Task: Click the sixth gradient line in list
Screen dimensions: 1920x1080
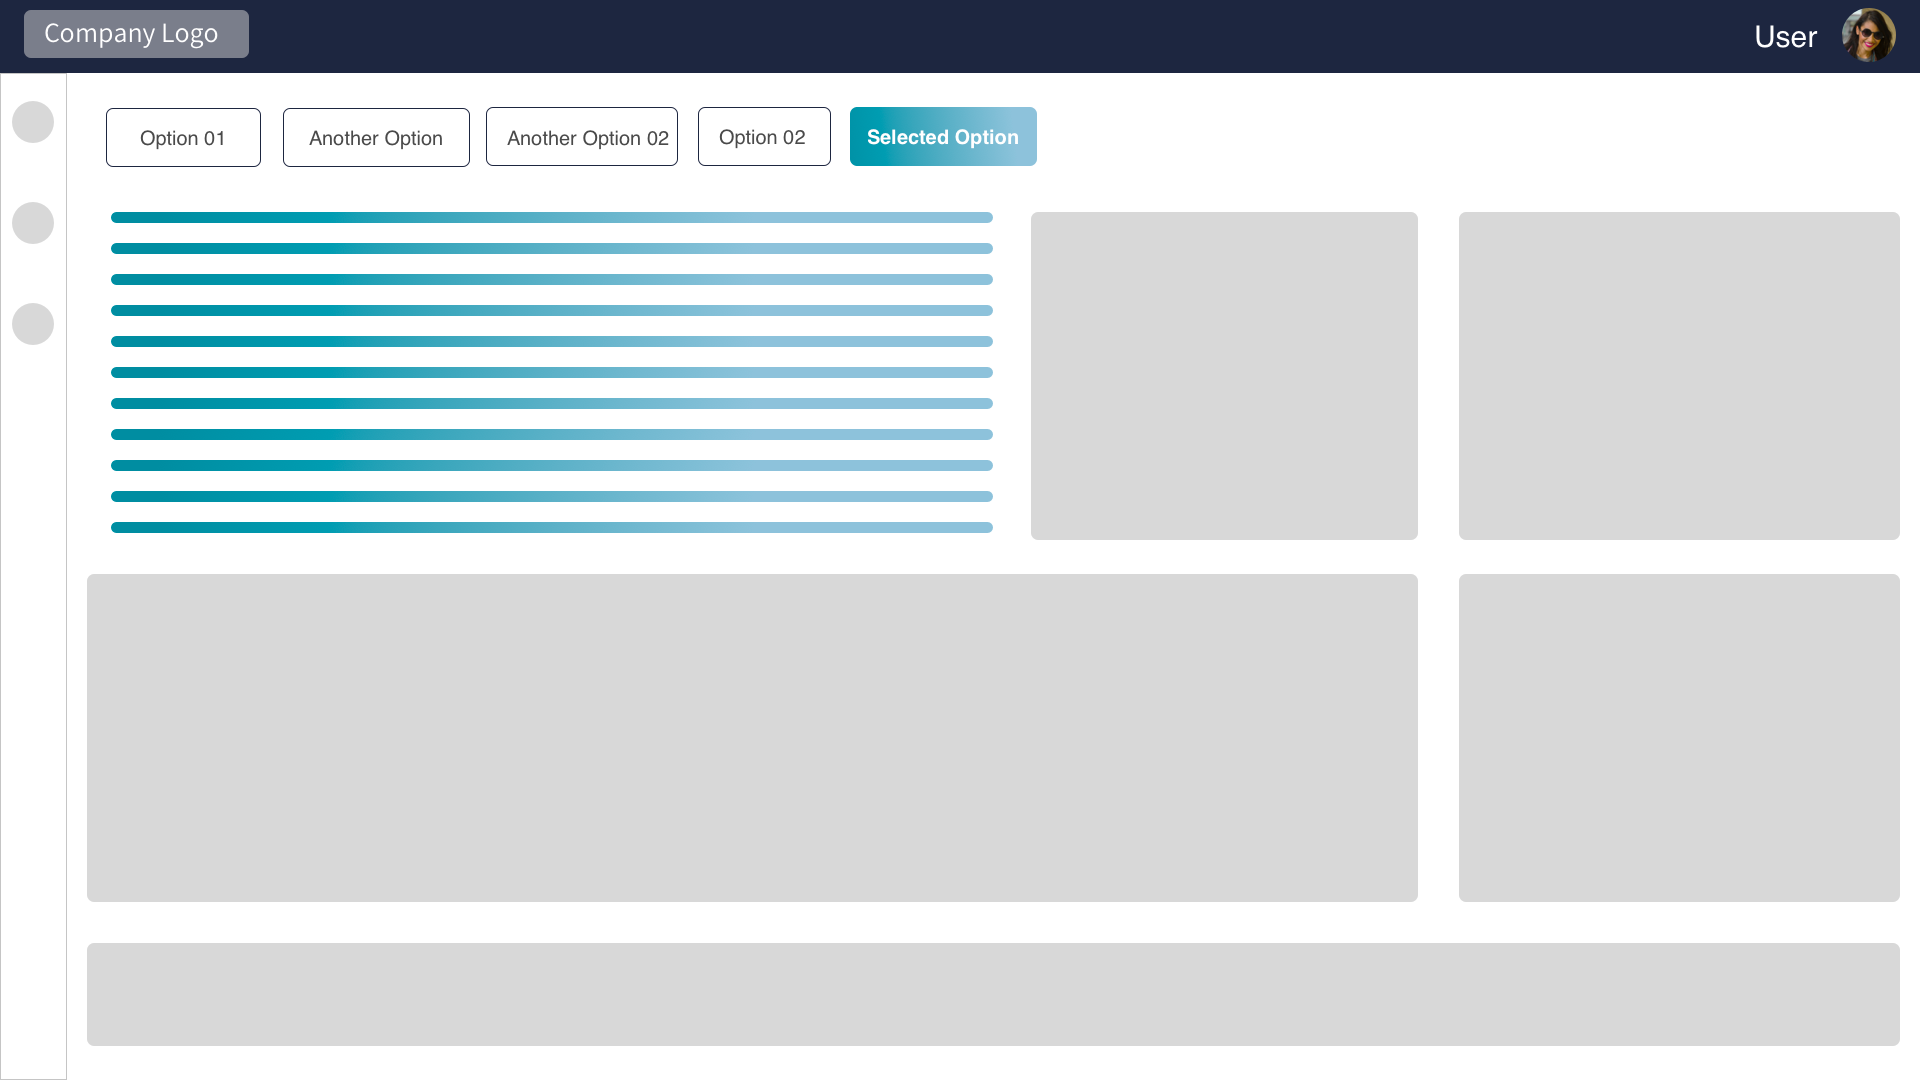Action: tap(551, 372)
